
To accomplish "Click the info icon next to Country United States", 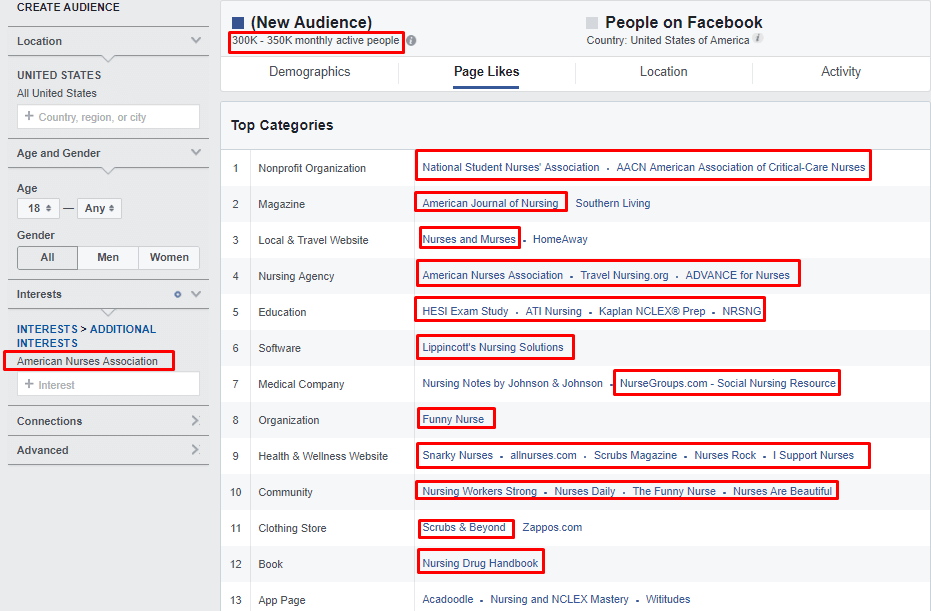I will coord(758,38).
